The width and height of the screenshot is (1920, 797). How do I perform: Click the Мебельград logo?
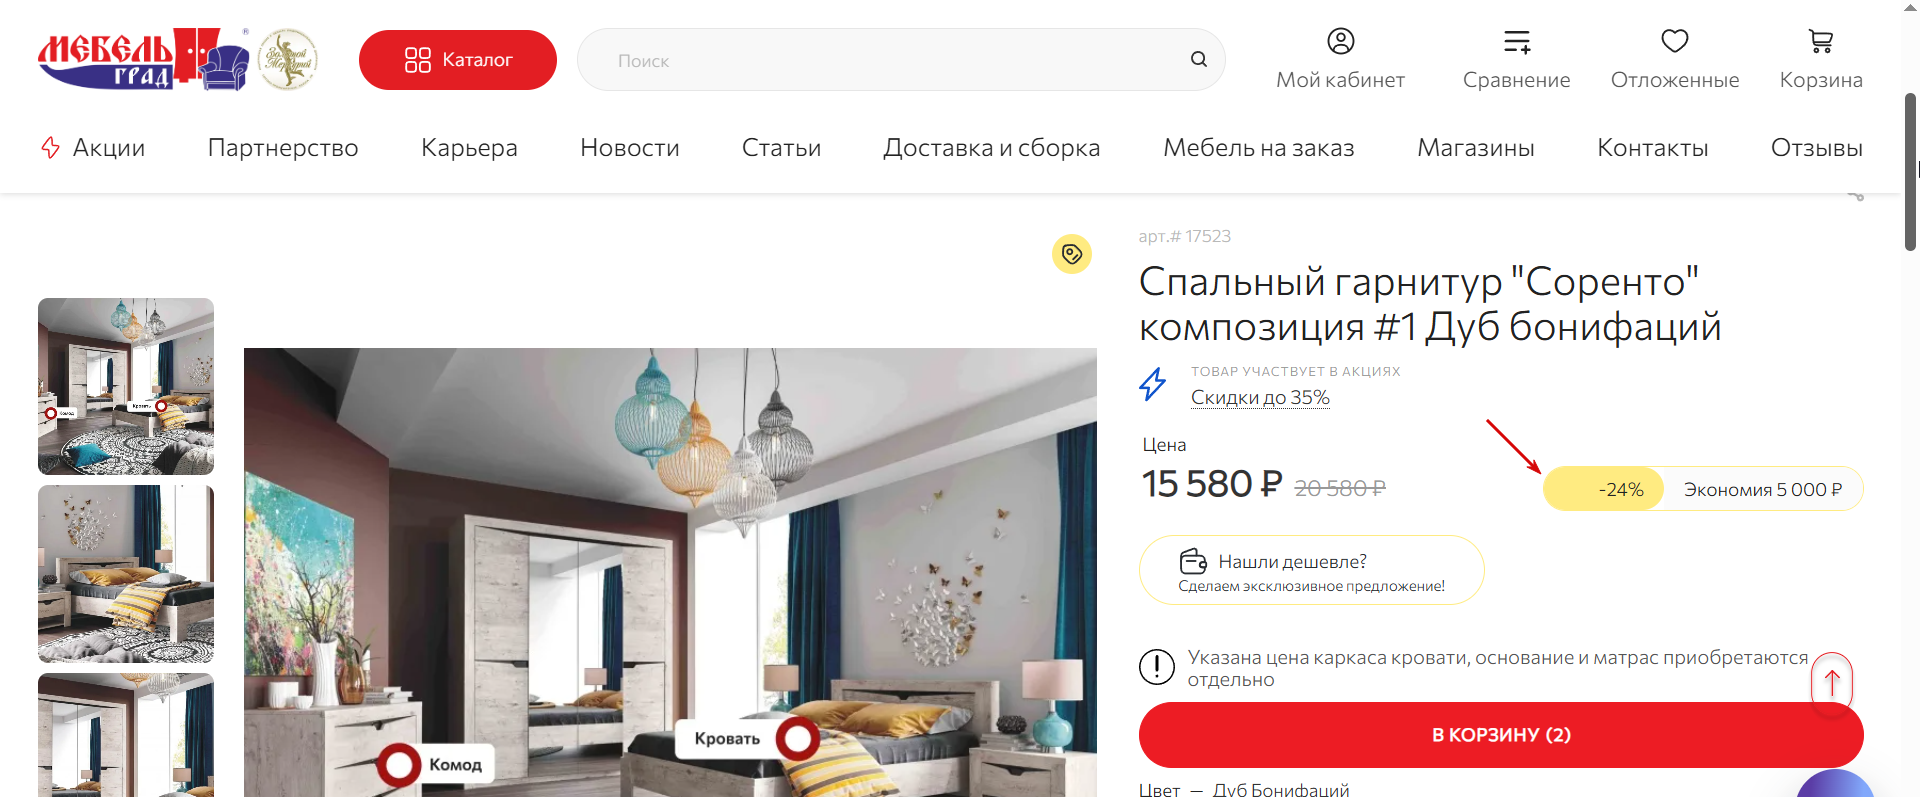pos(143,59)
